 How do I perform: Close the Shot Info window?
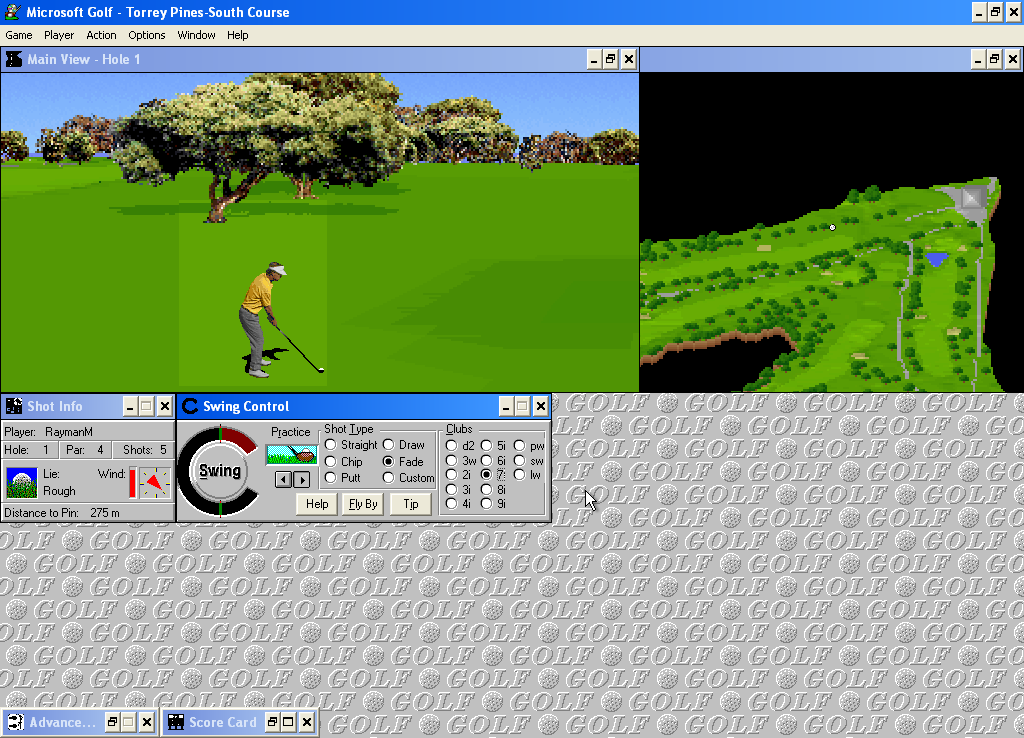click(x=165, y=406)
